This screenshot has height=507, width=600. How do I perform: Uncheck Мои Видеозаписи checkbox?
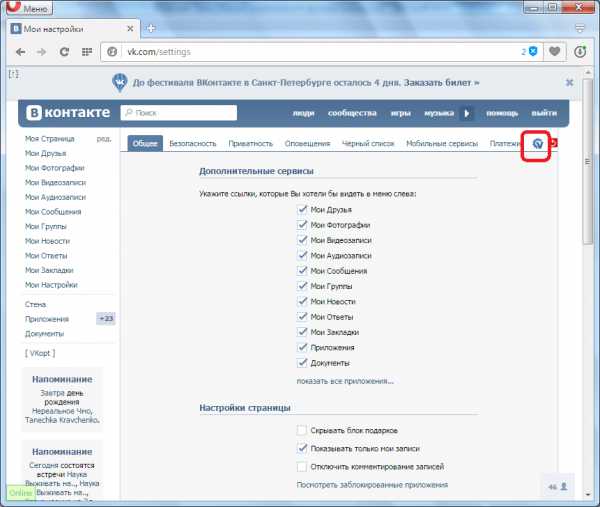pyautogui.click(x=302, y=240)
